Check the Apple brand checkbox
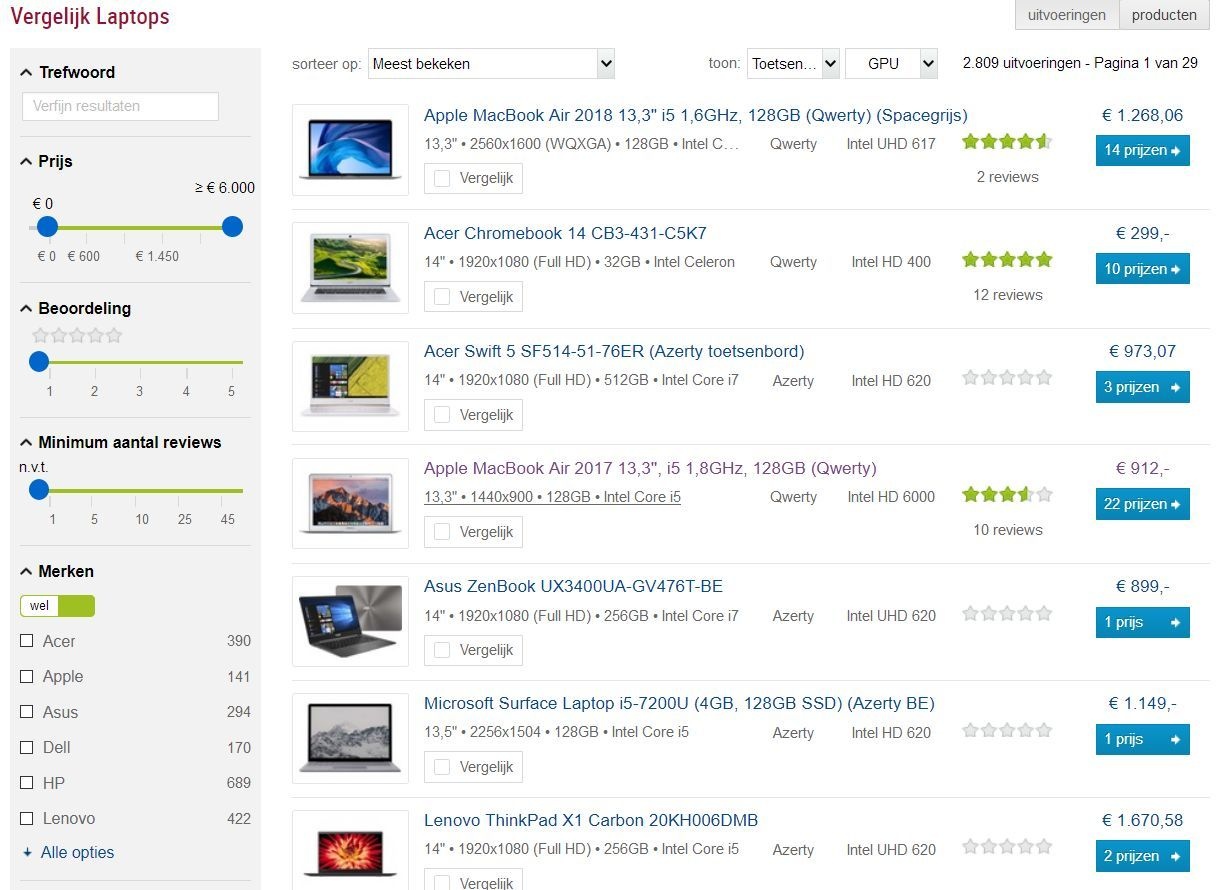Image resolution: width=1224 pixels, height=890 pixels. click(27, 677)
